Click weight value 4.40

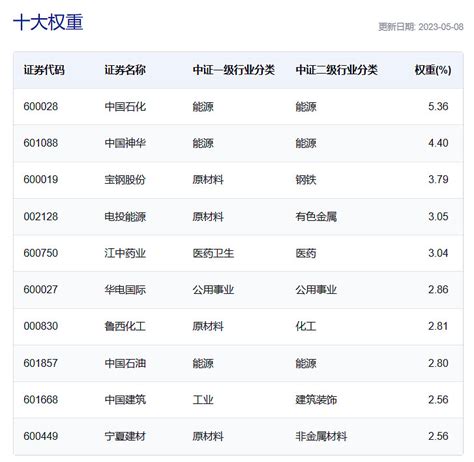point(438,143)
